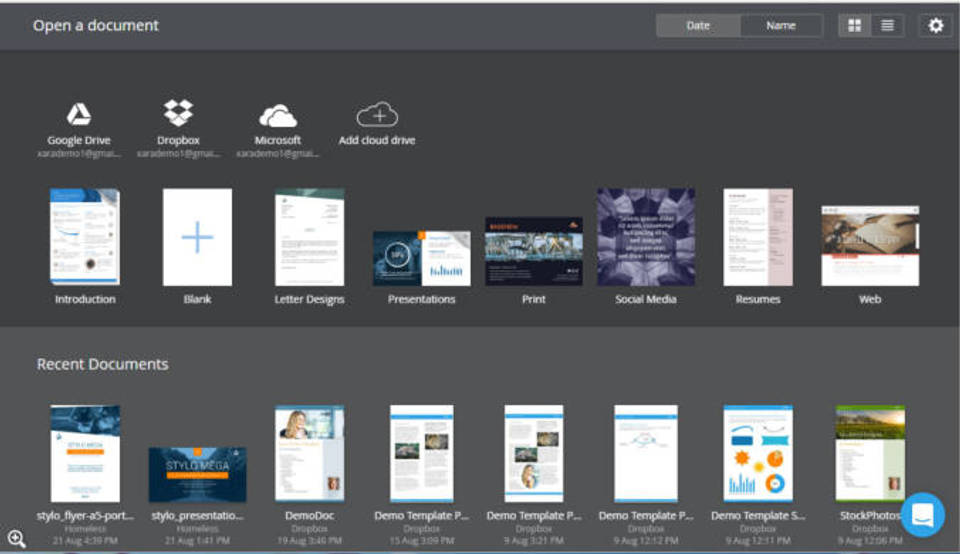
Task: Open the Resumes template category
Action: [758, 238]
